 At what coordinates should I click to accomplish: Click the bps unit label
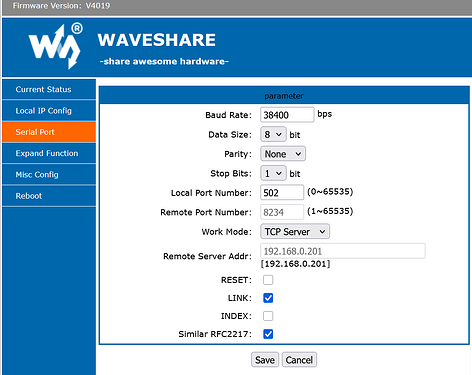(x=324, y=114)
